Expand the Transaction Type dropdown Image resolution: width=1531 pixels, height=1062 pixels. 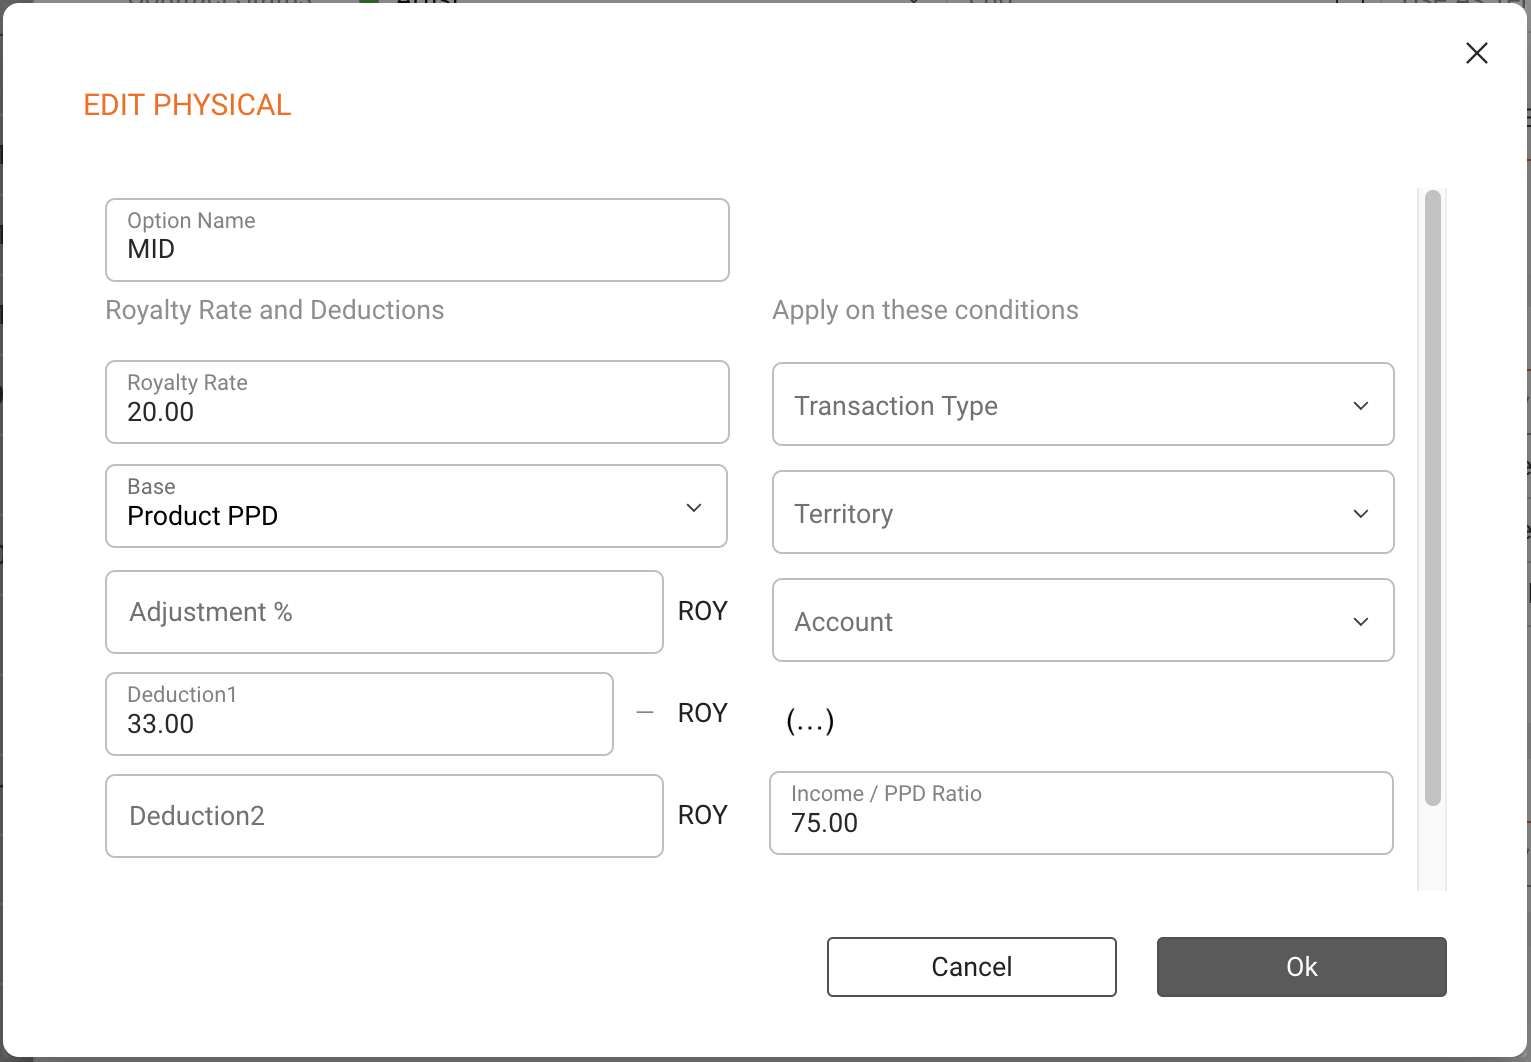1083,404
